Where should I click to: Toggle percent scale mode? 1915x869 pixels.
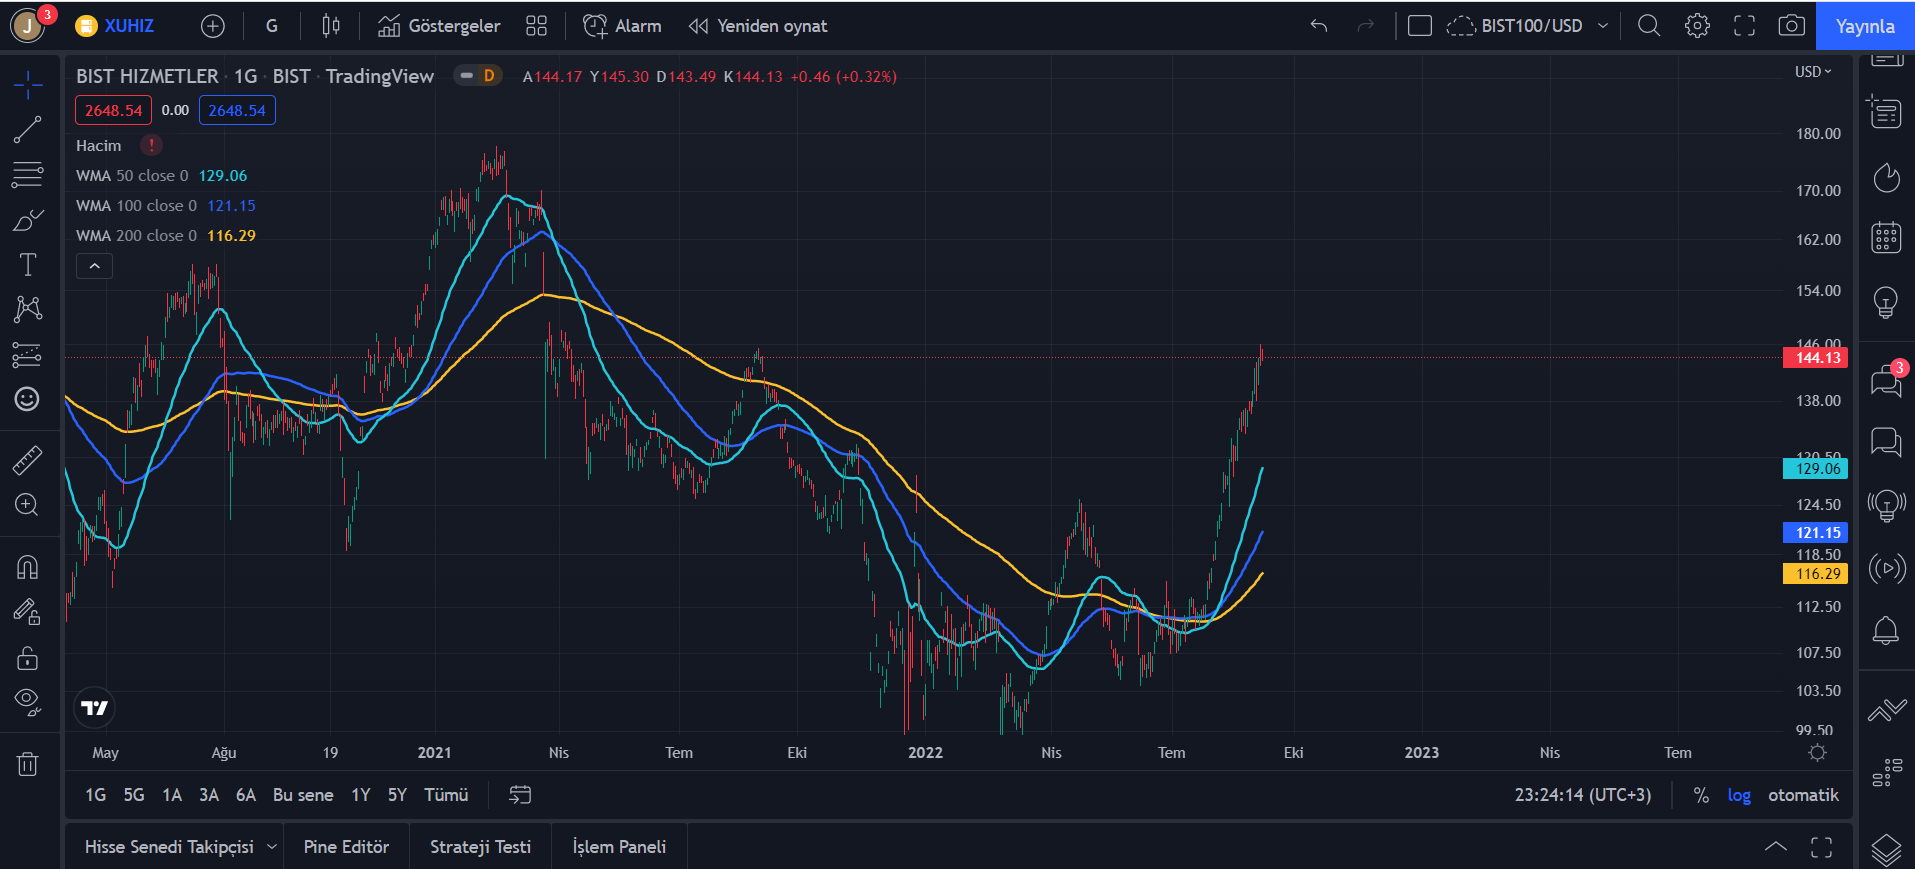point(1701,795)
